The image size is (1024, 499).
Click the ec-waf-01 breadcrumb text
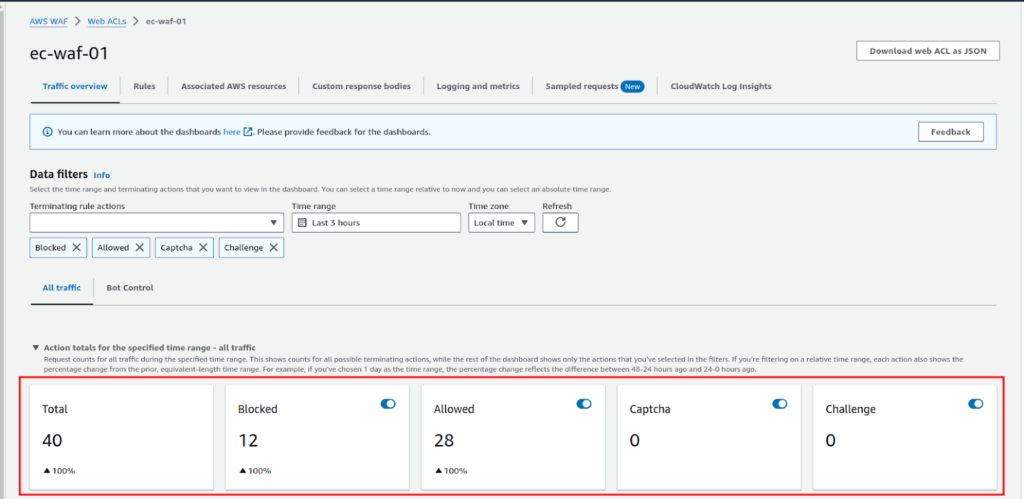point(167,21)
